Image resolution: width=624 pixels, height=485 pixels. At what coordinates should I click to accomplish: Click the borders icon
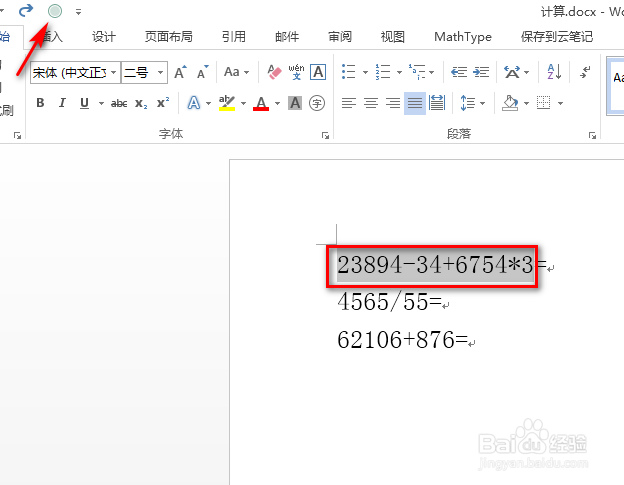point(544,103)
